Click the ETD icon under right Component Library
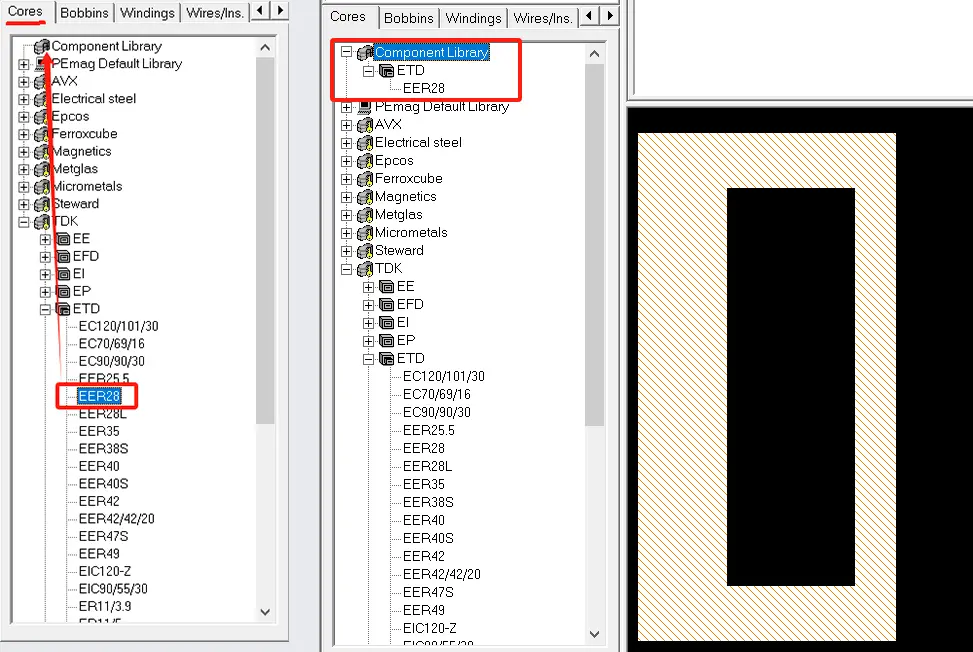Screen dimensions: 973x652 [x=387, y=71]
